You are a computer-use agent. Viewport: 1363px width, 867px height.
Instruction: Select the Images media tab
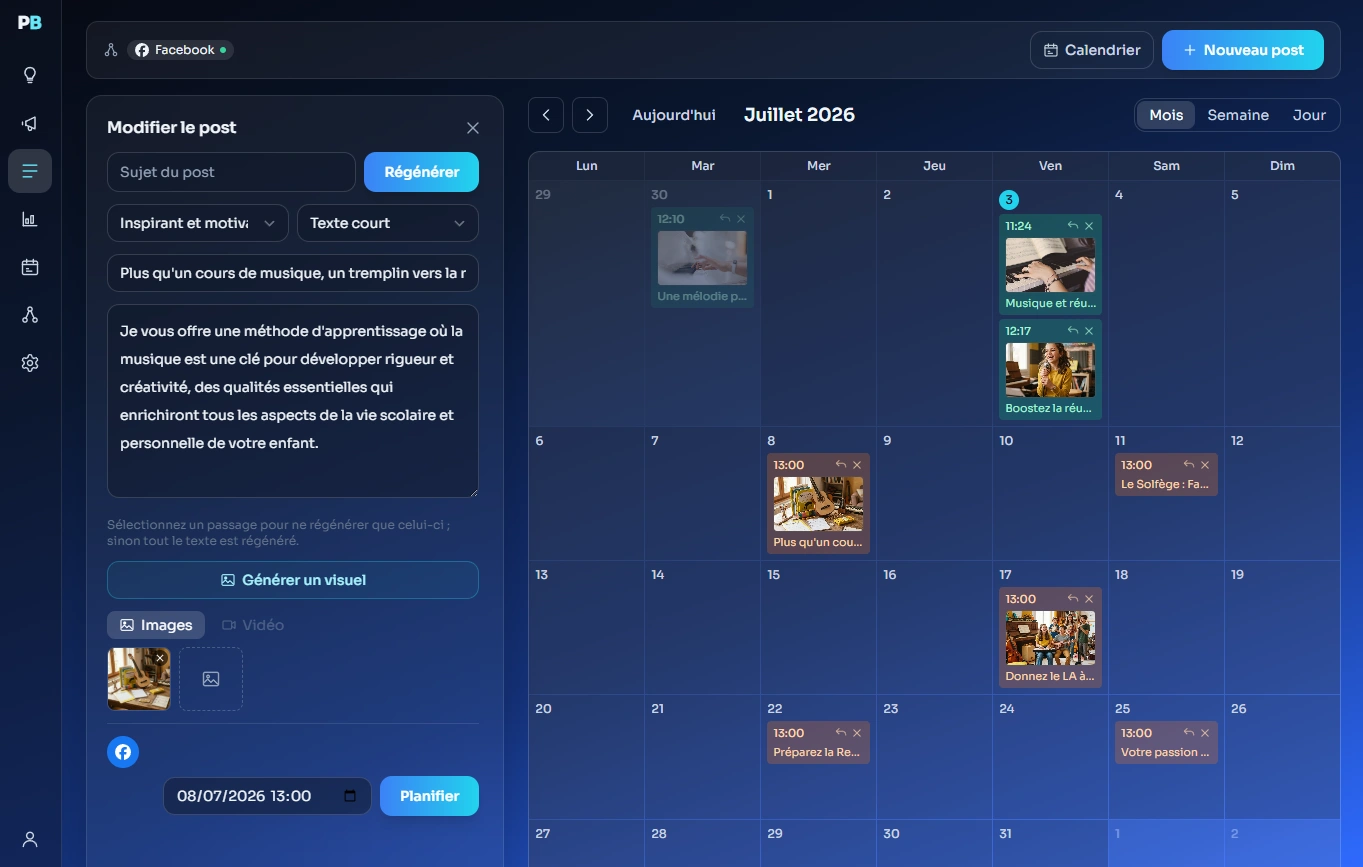156,625
